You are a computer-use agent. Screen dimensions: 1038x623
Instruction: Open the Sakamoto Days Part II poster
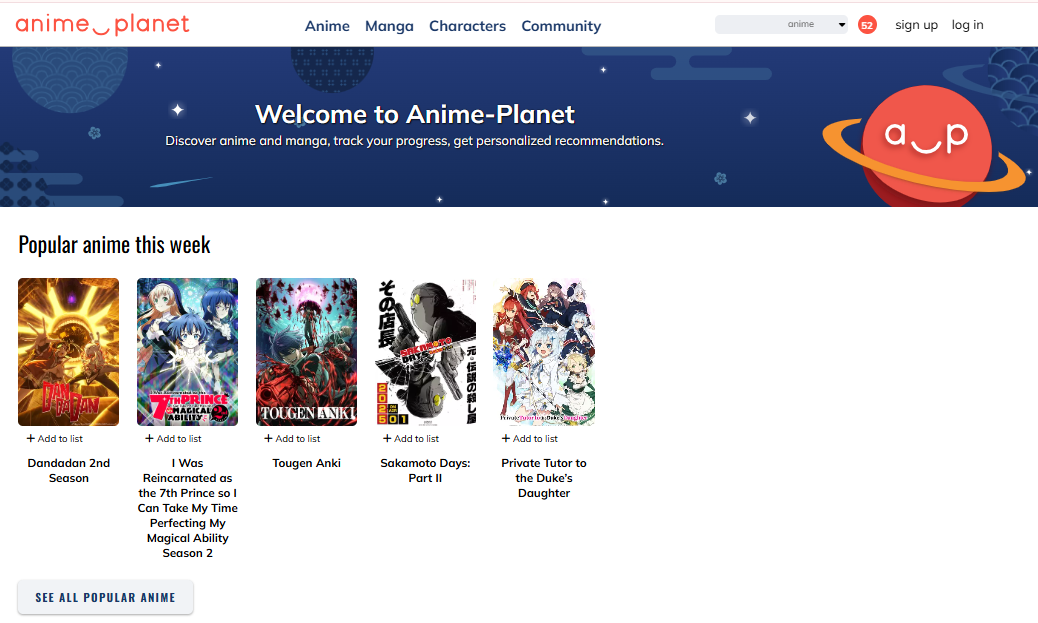click(425, 352)
